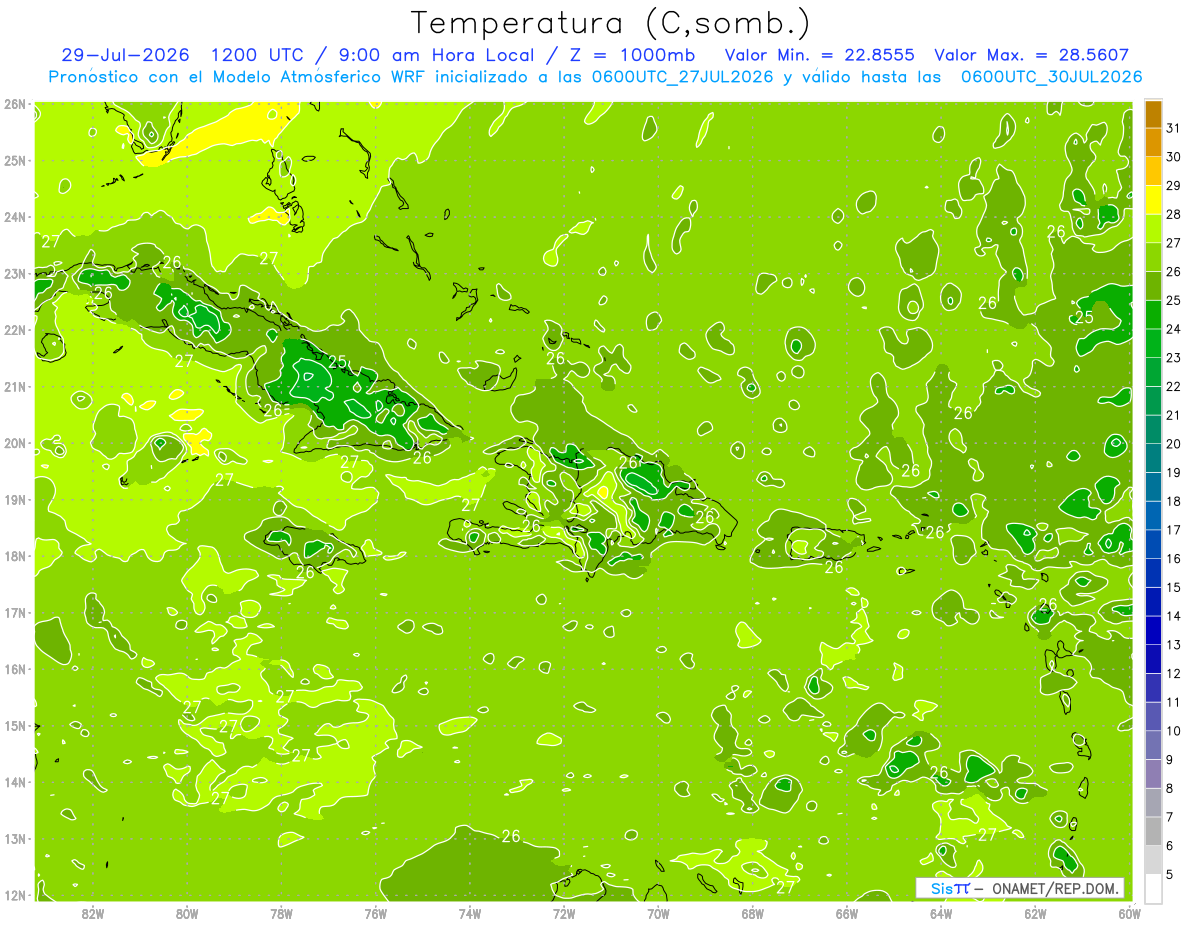The image size is (1200, 927).
Task: Click the 14N latitude axis label
Action: coord(14,782)
